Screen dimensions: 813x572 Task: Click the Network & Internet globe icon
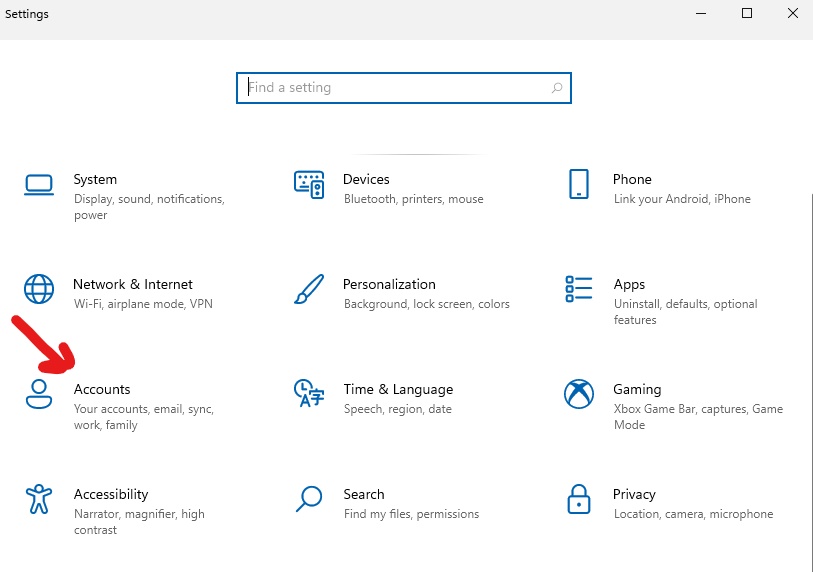pyautogui.click(x=38, y=289)
